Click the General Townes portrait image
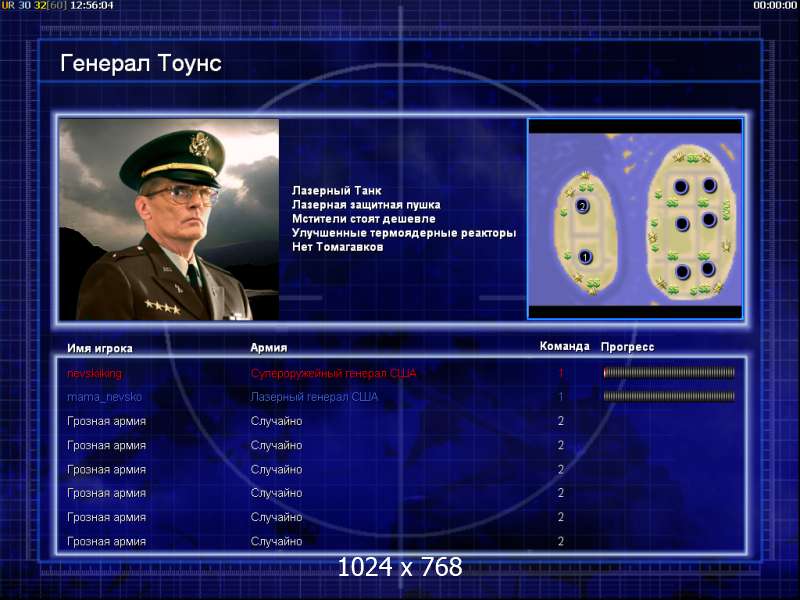The width and height of the screenshot is (800, 600). [x=169, y=219]
